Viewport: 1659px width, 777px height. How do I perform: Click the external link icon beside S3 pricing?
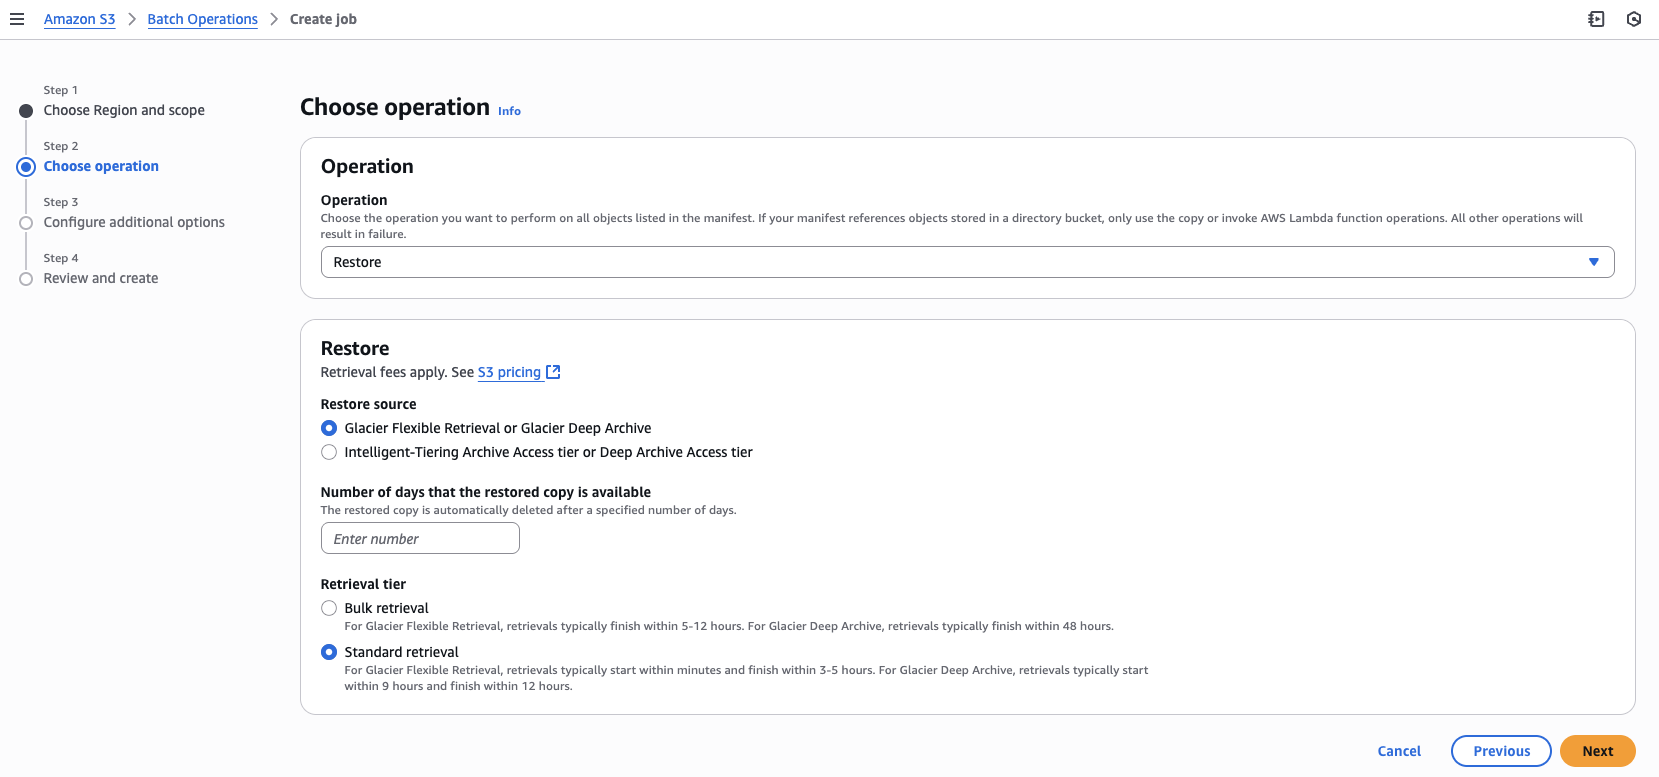(x=553, y=372)
